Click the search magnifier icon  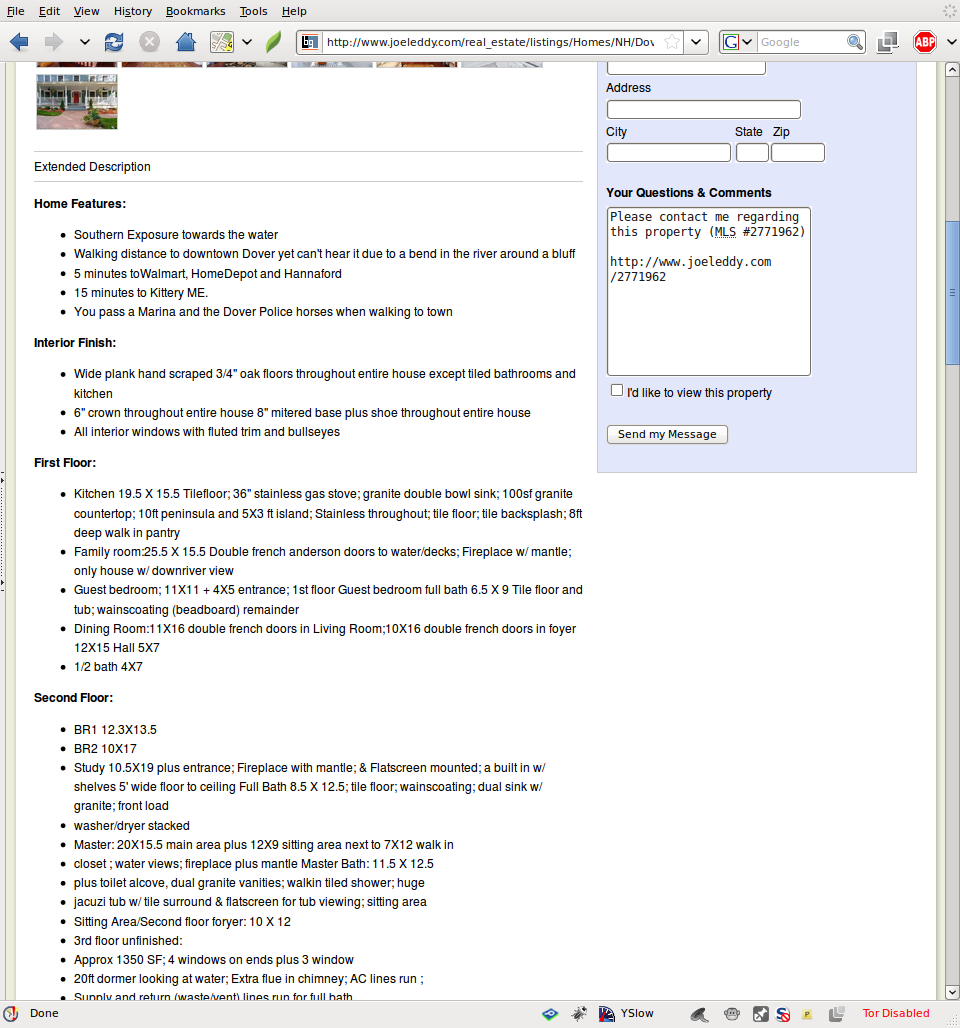854,42
